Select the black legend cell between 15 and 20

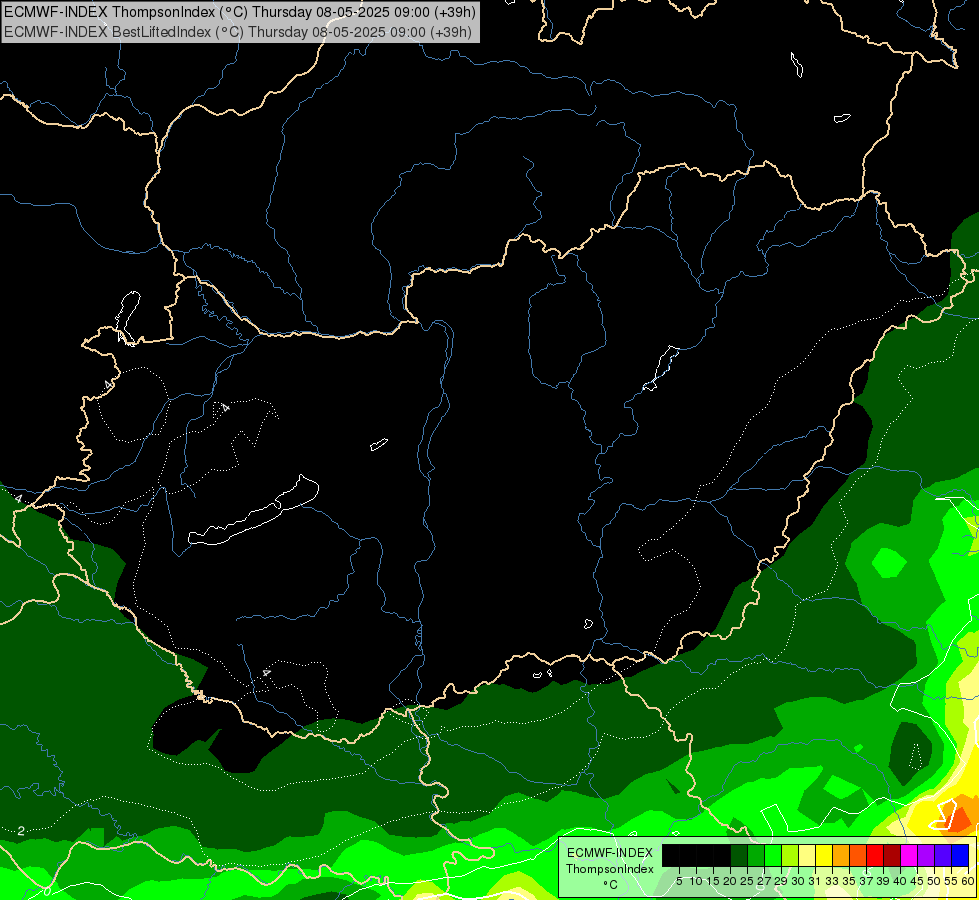coord(722,855)
